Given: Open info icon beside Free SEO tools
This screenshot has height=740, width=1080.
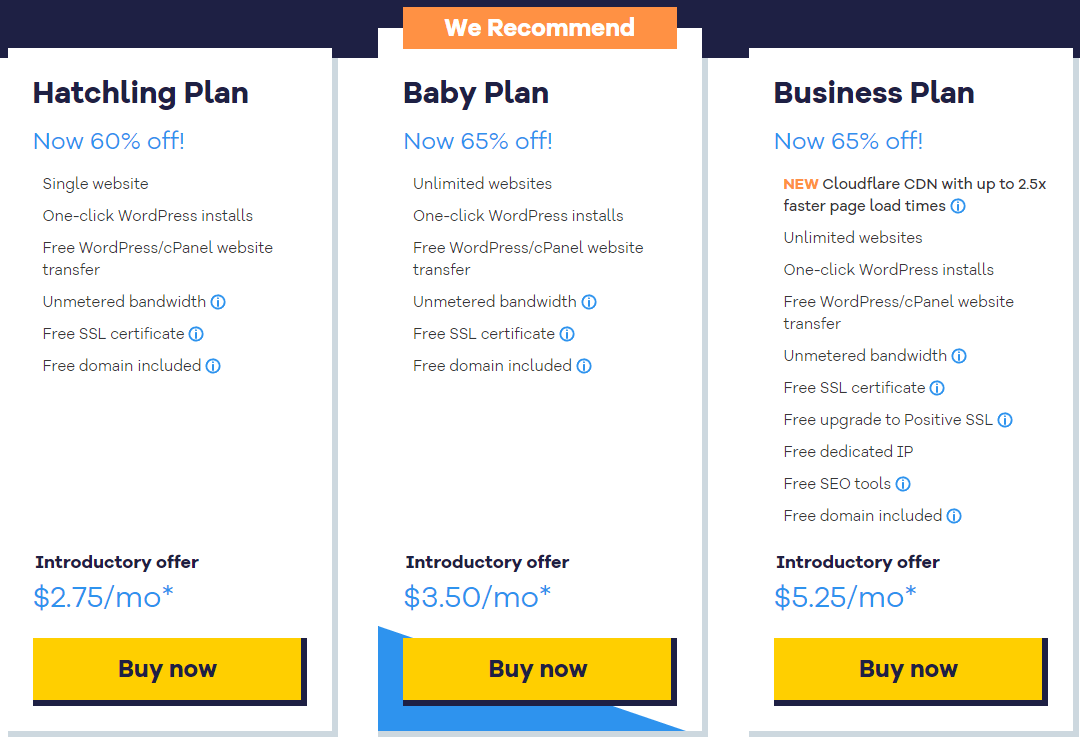Looking at the screenshot, I should (x=903, y=484).
